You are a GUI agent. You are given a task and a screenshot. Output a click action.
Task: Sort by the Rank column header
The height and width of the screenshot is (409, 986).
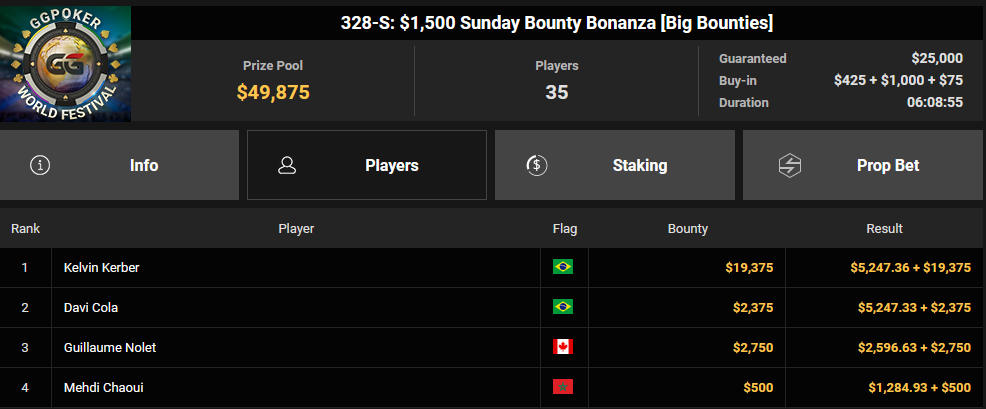tap(25, 228)
